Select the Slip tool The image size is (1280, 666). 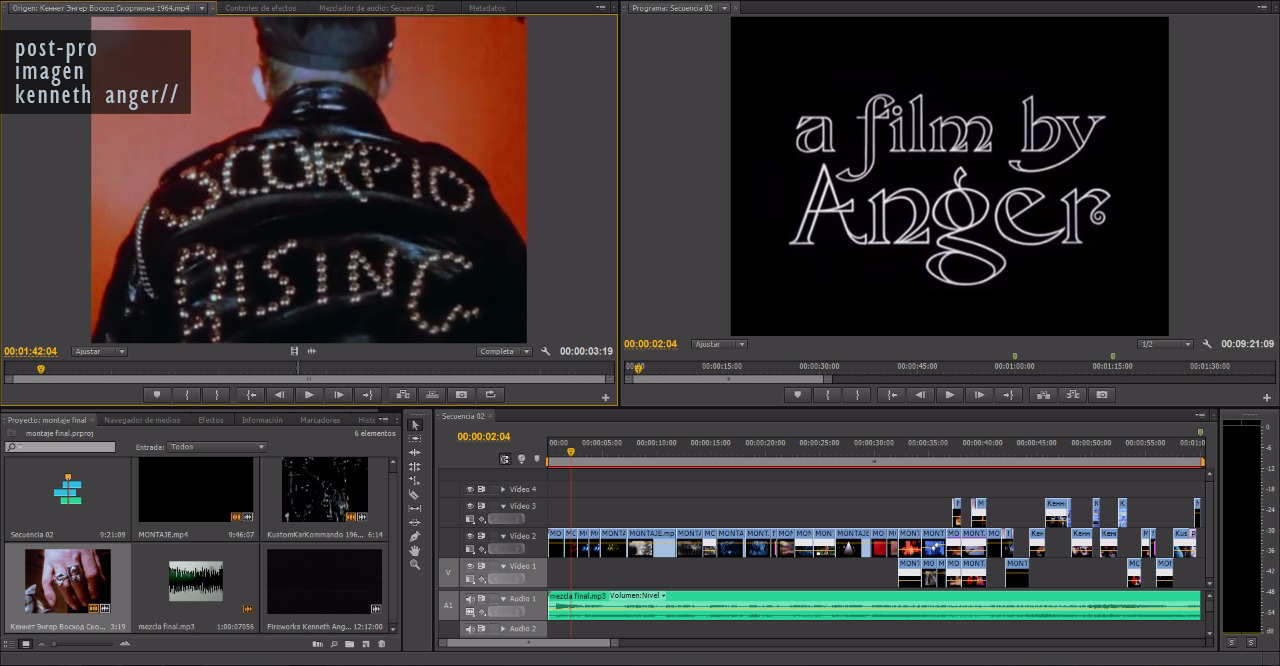[x=415, y=509]
